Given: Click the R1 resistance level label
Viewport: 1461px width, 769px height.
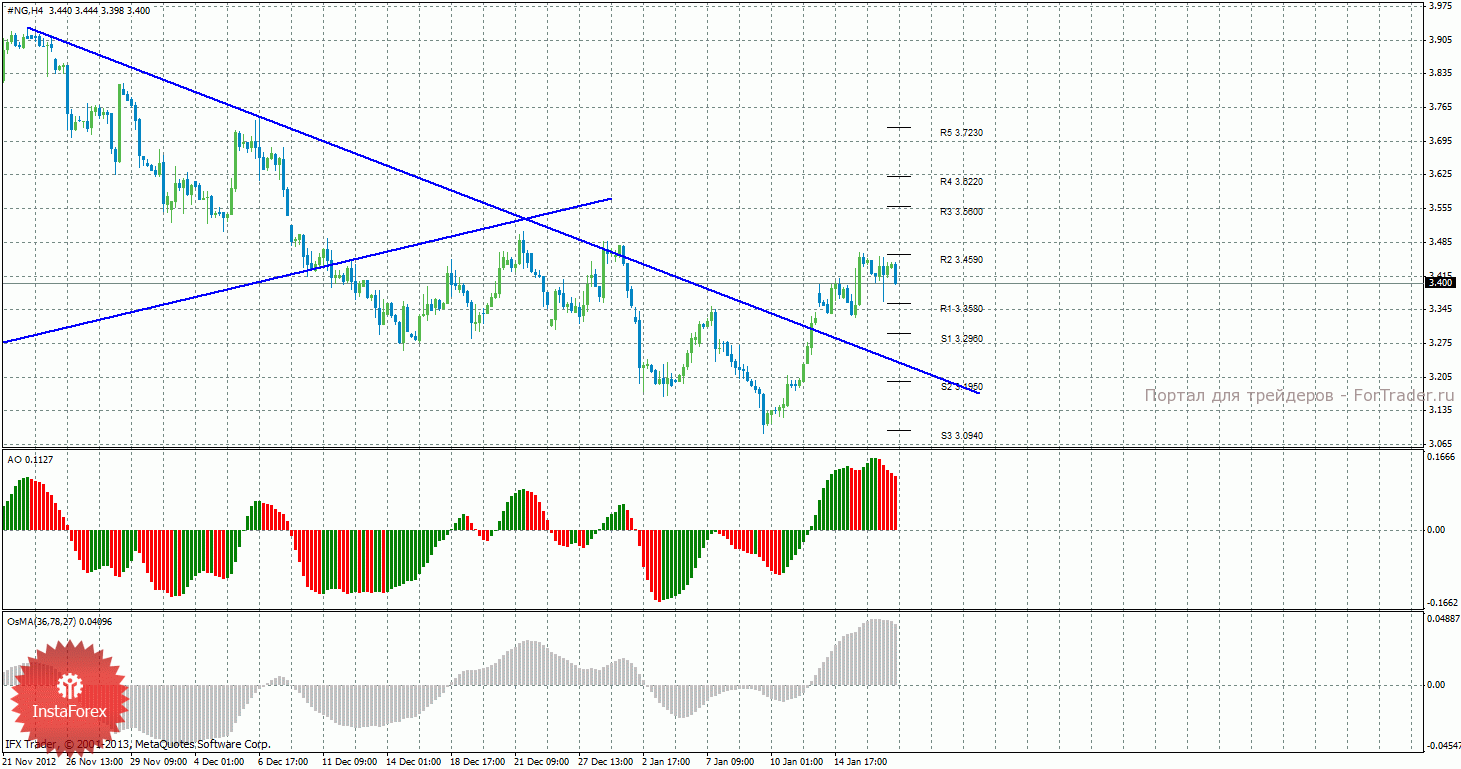Looking at the screenshot, I should coord(961,309).
